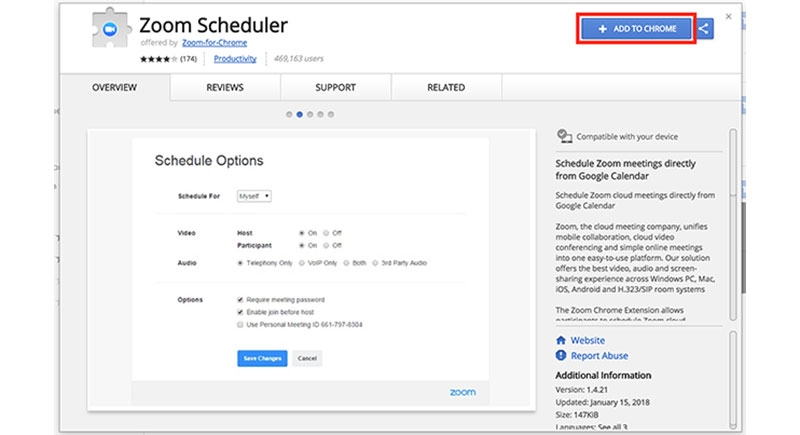Click the Zoom Scheduler puzzle-piece icon
Screen dimensions: 800x435
point(109,28)
